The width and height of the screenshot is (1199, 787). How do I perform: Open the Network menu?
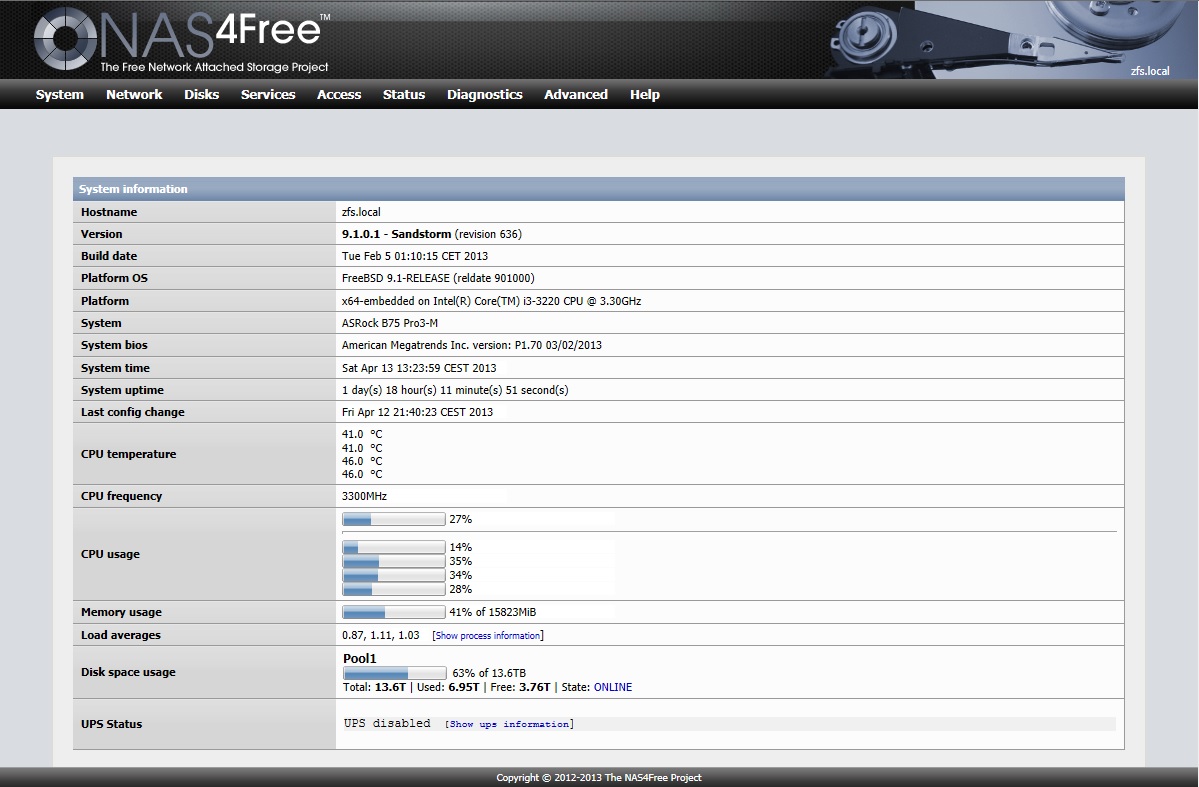tap(134, 95)
